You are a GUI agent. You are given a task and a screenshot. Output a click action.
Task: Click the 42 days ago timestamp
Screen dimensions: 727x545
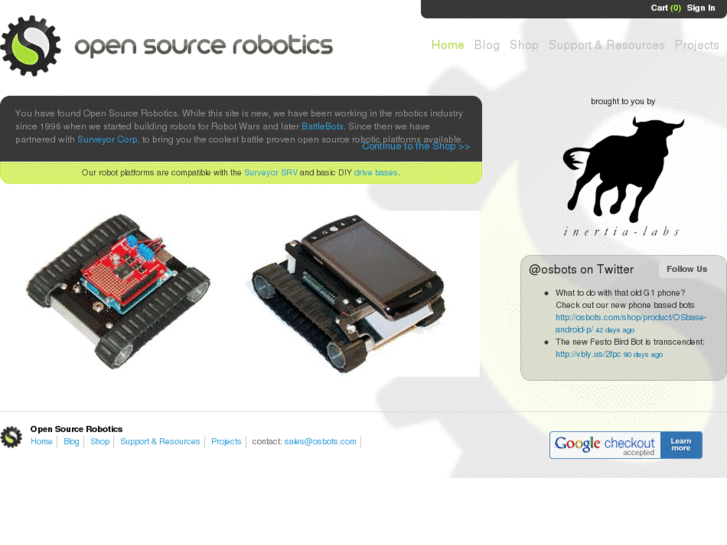pos(615,330)
